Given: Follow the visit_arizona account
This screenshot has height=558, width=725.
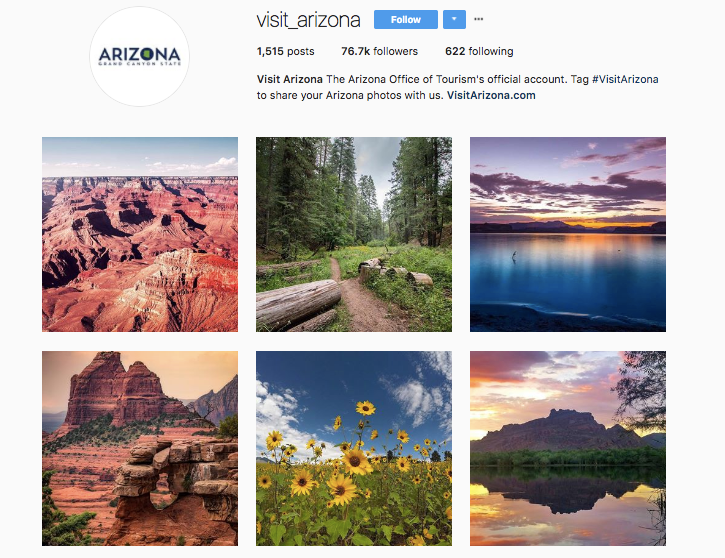Looking at the screenshot, I should [406, 19].
